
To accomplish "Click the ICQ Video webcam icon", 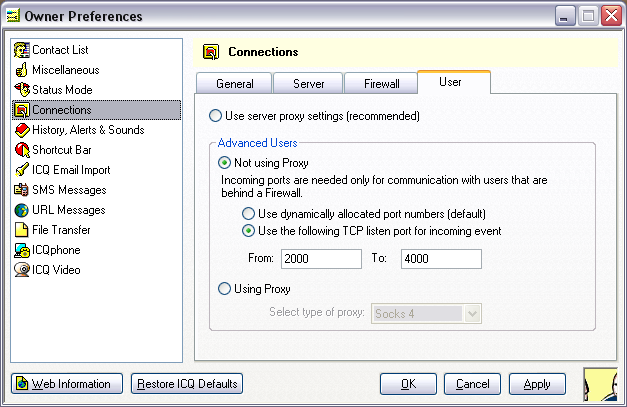I will click(x=22, y=270).
